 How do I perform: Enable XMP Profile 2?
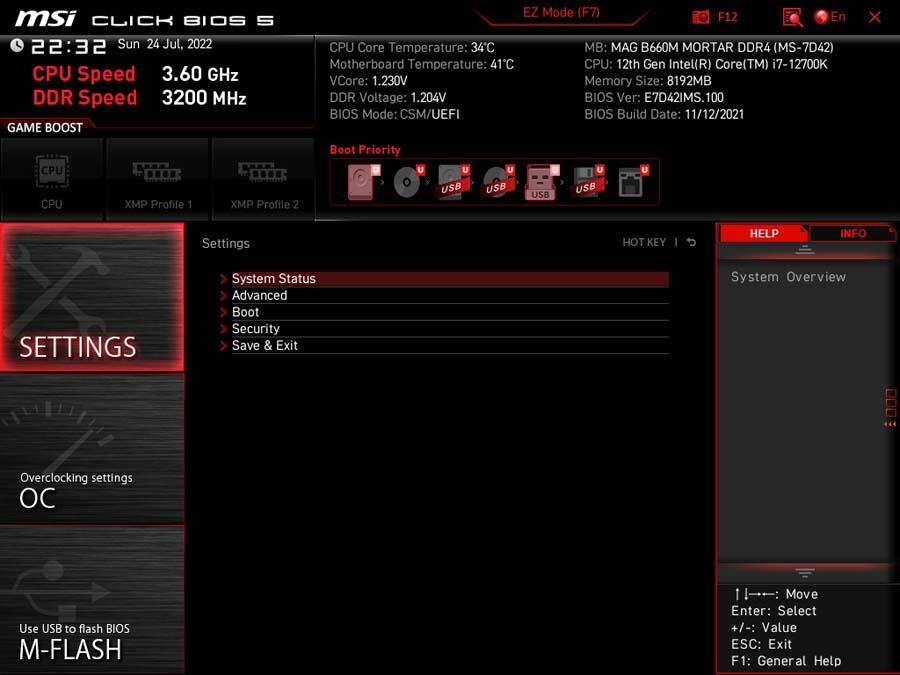(264, 178)
